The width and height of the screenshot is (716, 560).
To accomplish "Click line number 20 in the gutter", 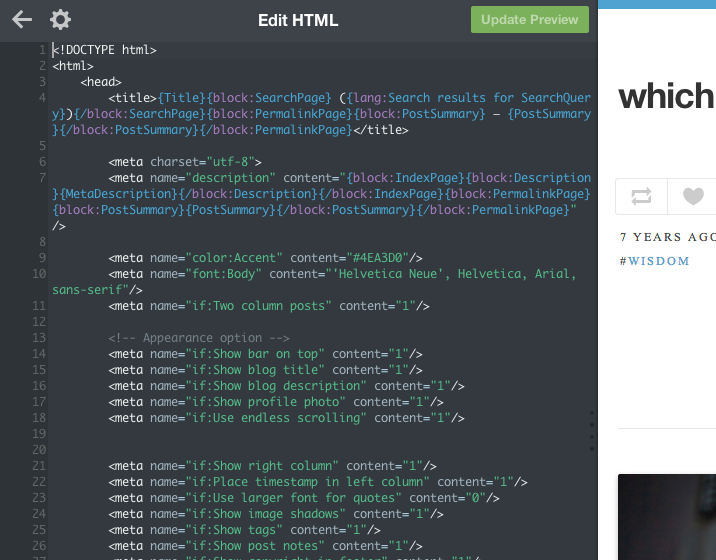I will click(39, 449).
